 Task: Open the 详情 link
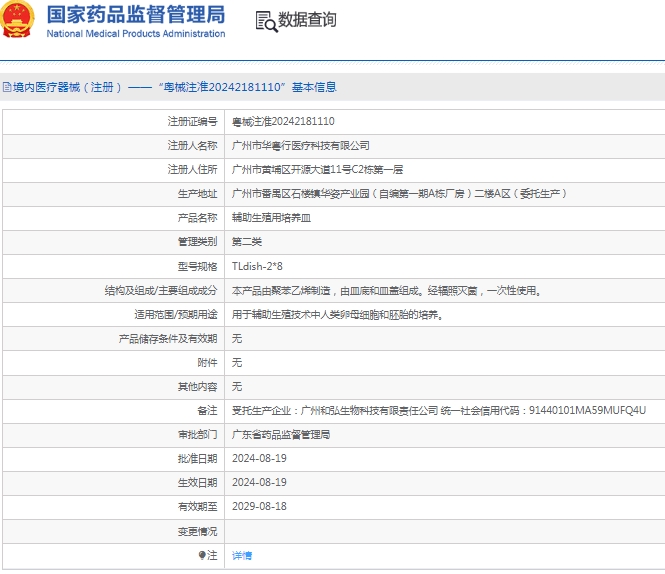(x=242, y=555)
